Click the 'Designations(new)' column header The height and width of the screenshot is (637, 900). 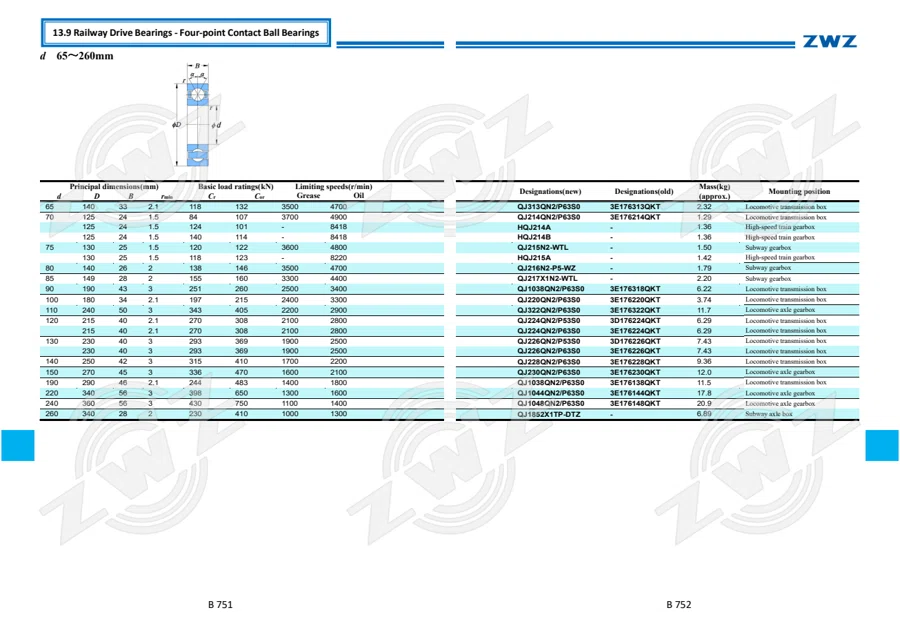click(x=550, y=192)
